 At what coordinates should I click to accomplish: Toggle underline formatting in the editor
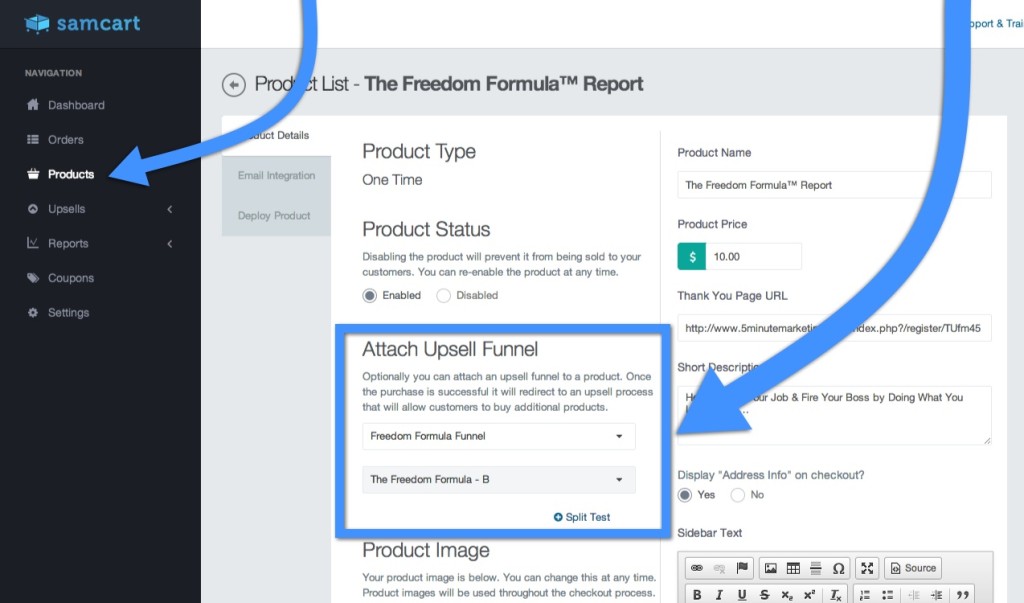[742, 595]
